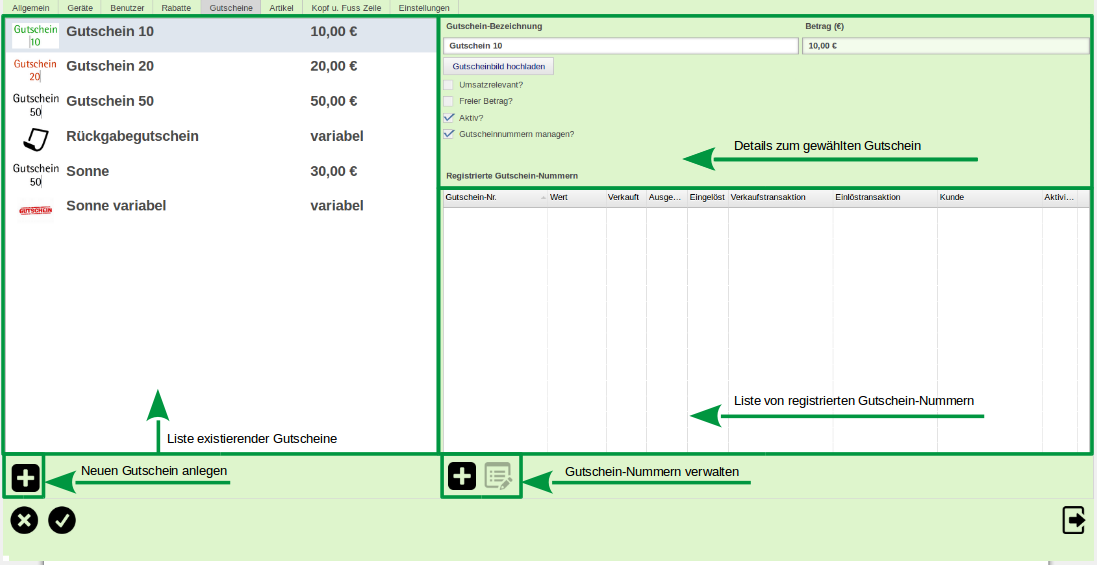Viewport: 1097px width, 565px height.
Task: Click the red Gutschein image for Sonne variabel
Action: coord(35,210)
